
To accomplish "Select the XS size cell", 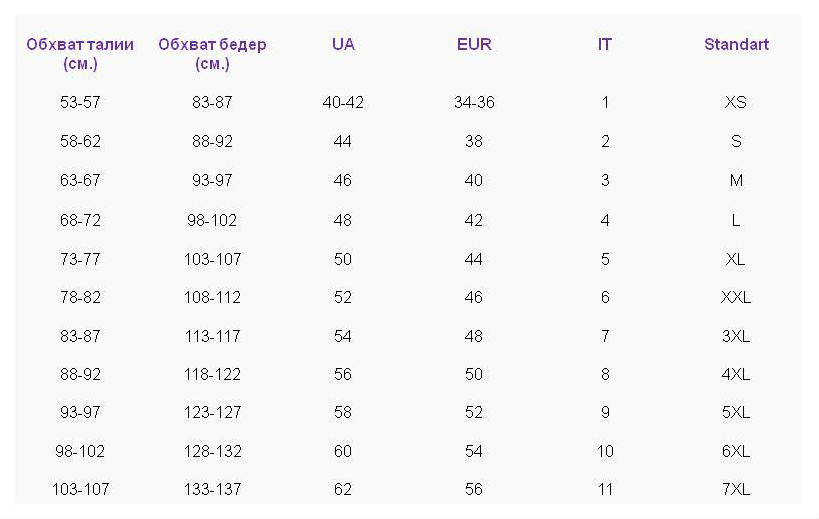I will 735,102.
